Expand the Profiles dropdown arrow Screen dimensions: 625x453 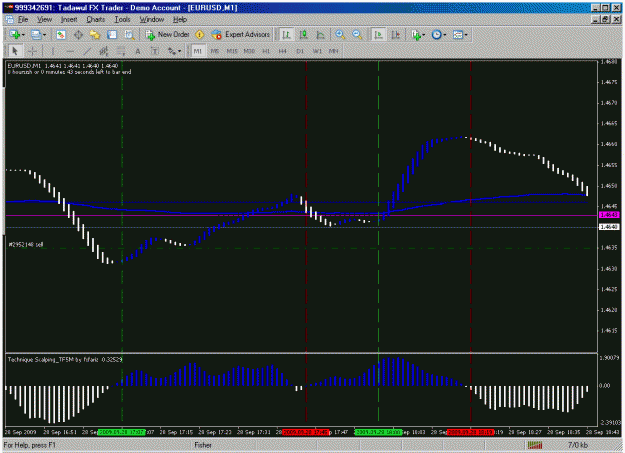tap(45, 35)
